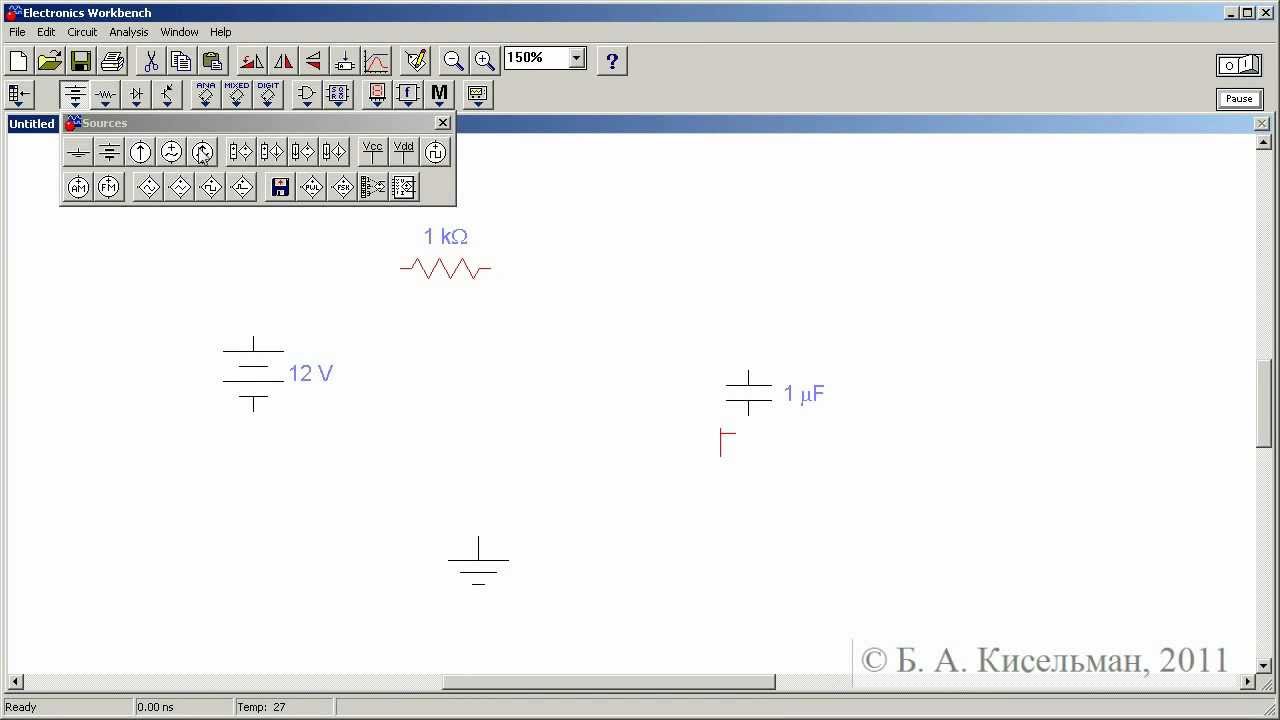
Task: Select the AC Current Source
Action: tap(202, 152)
